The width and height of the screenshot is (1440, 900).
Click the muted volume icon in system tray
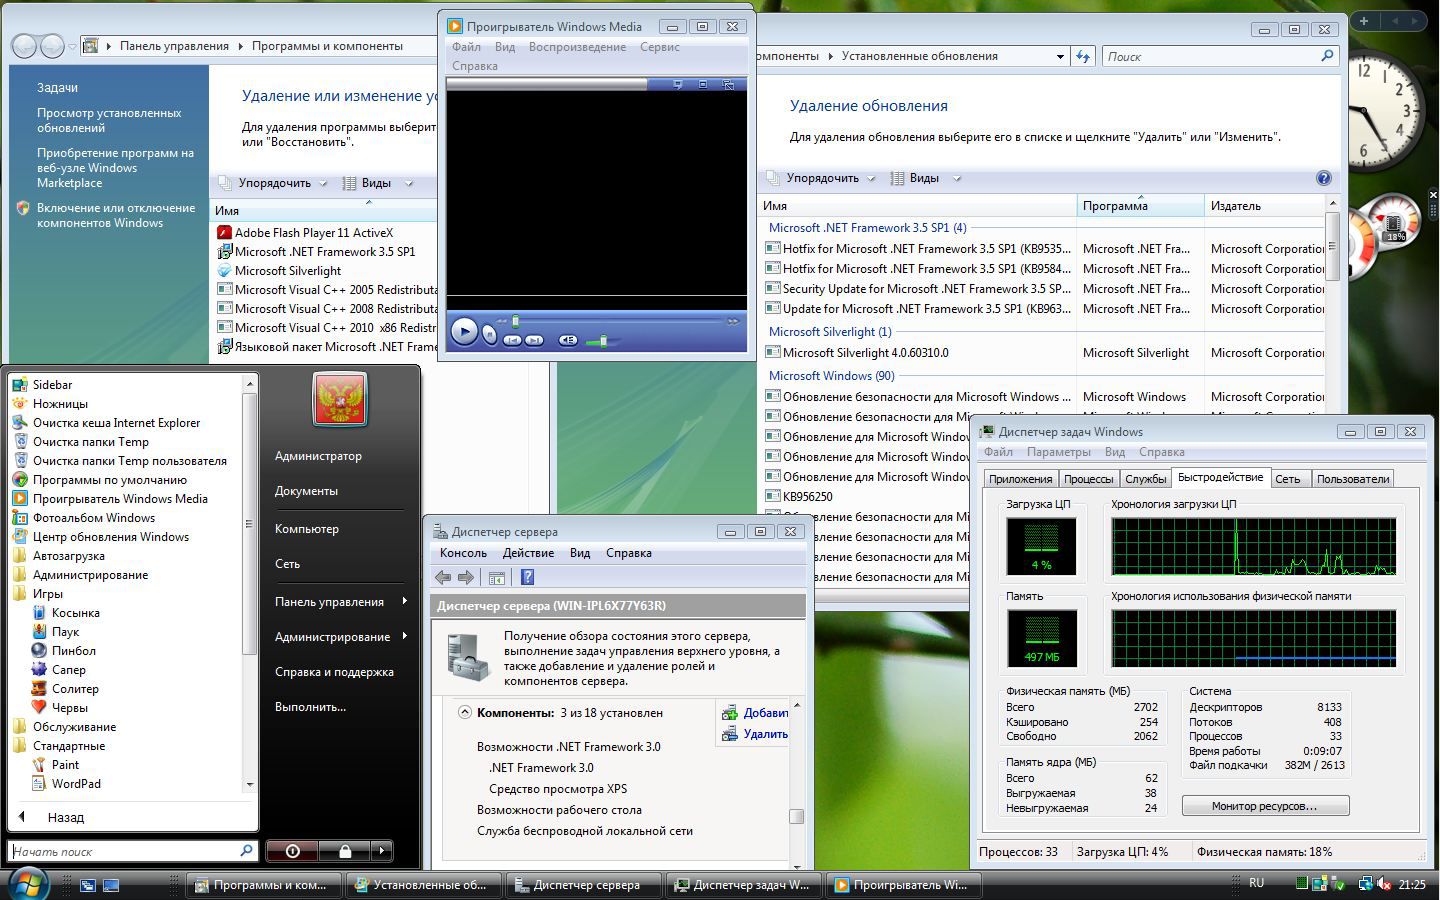tap(1384, 884)
